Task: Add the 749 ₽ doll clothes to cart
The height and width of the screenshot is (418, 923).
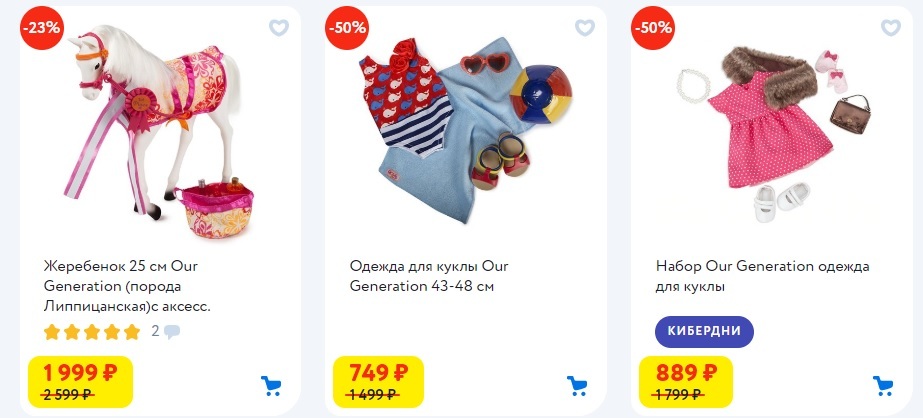Action: click(x=577, y=386)
